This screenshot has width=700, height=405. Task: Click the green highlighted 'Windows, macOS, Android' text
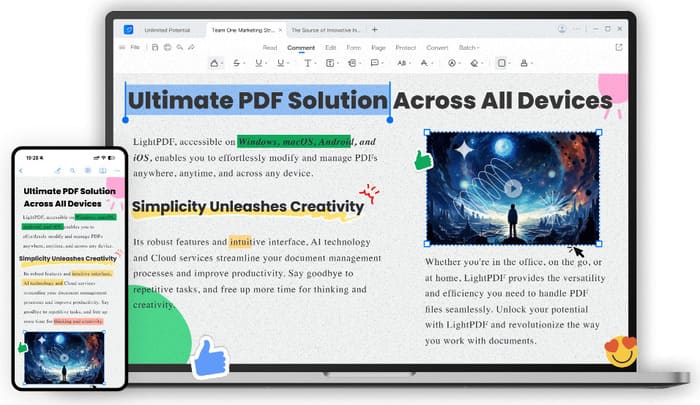click(294, 142)
